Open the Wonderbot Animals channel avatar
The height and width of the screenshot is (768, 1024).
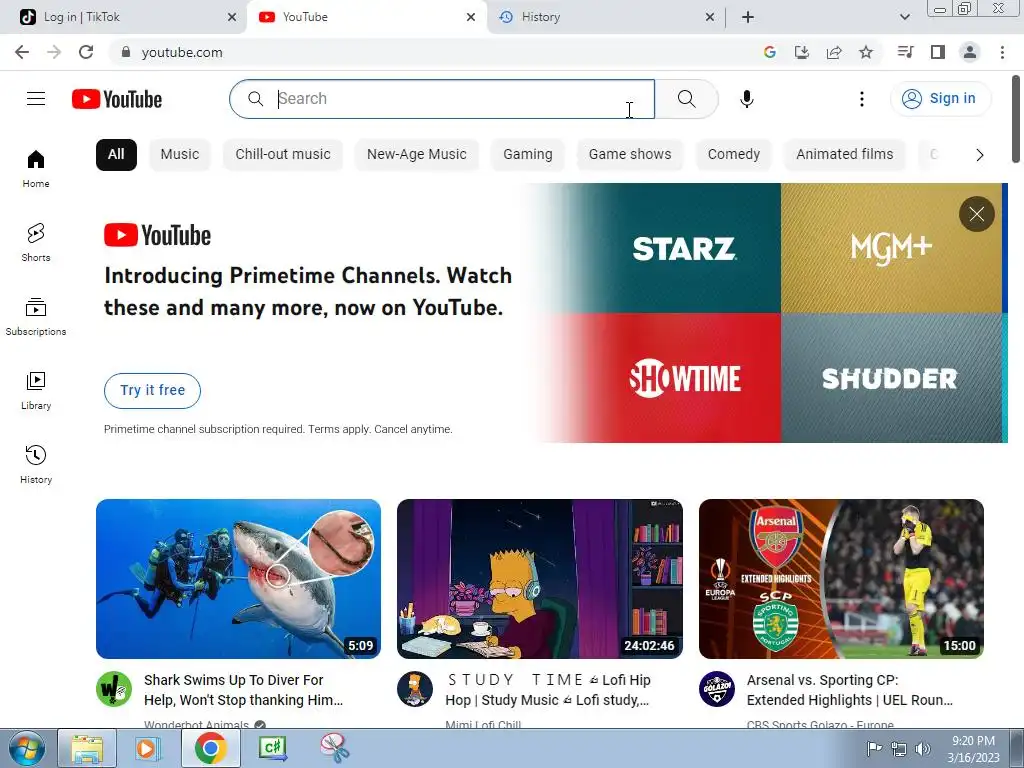pyautogui.click(x=114, y=689)
